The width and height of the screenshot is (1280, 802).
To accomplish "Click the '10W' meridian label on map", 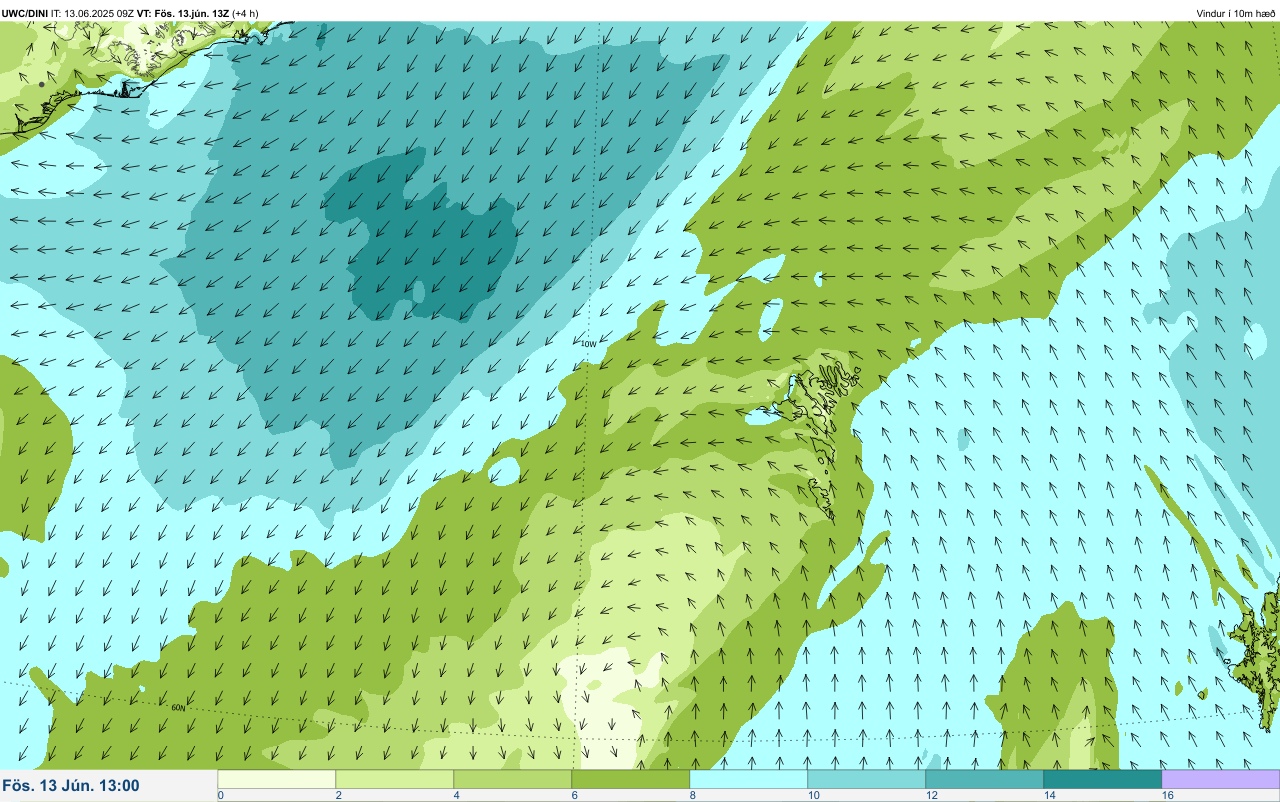I will (x=589, y=344).
